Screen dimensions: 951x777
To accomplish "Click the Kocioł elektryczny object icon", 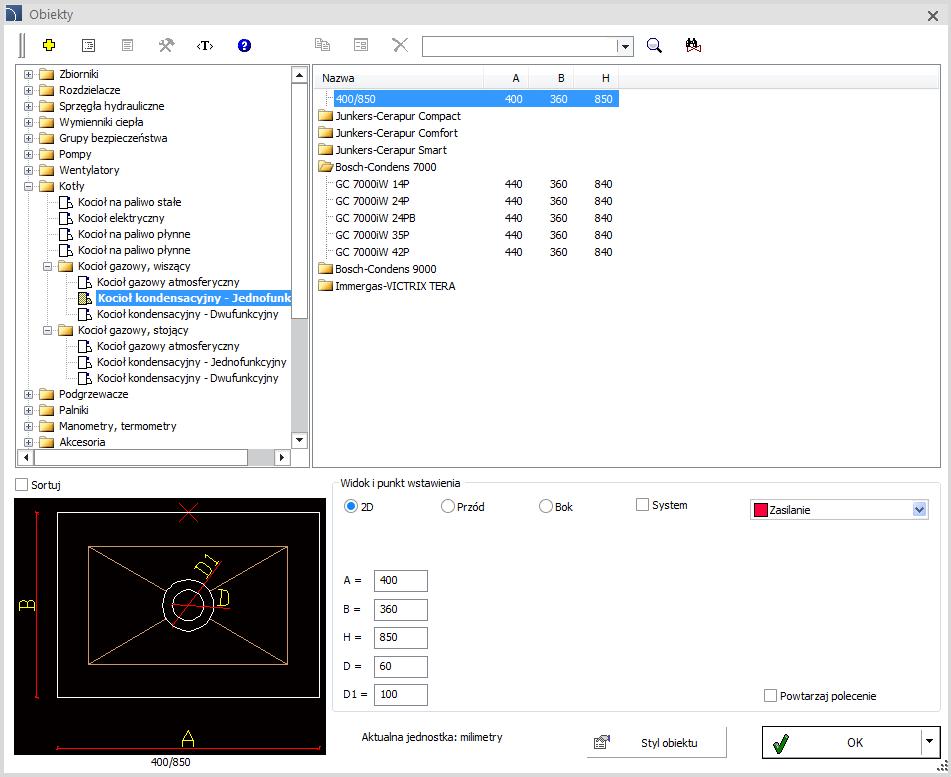I will (x=66, y=218).
